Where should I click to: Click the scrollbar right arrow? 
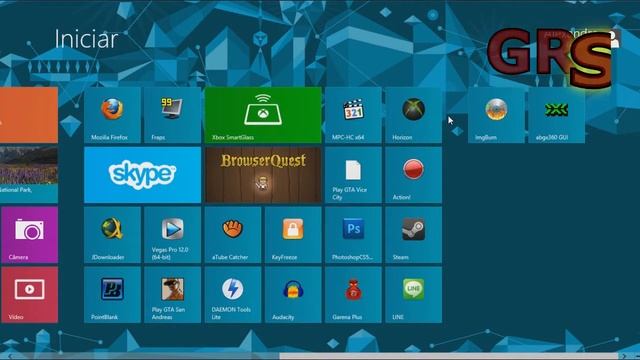click(624, 356)
